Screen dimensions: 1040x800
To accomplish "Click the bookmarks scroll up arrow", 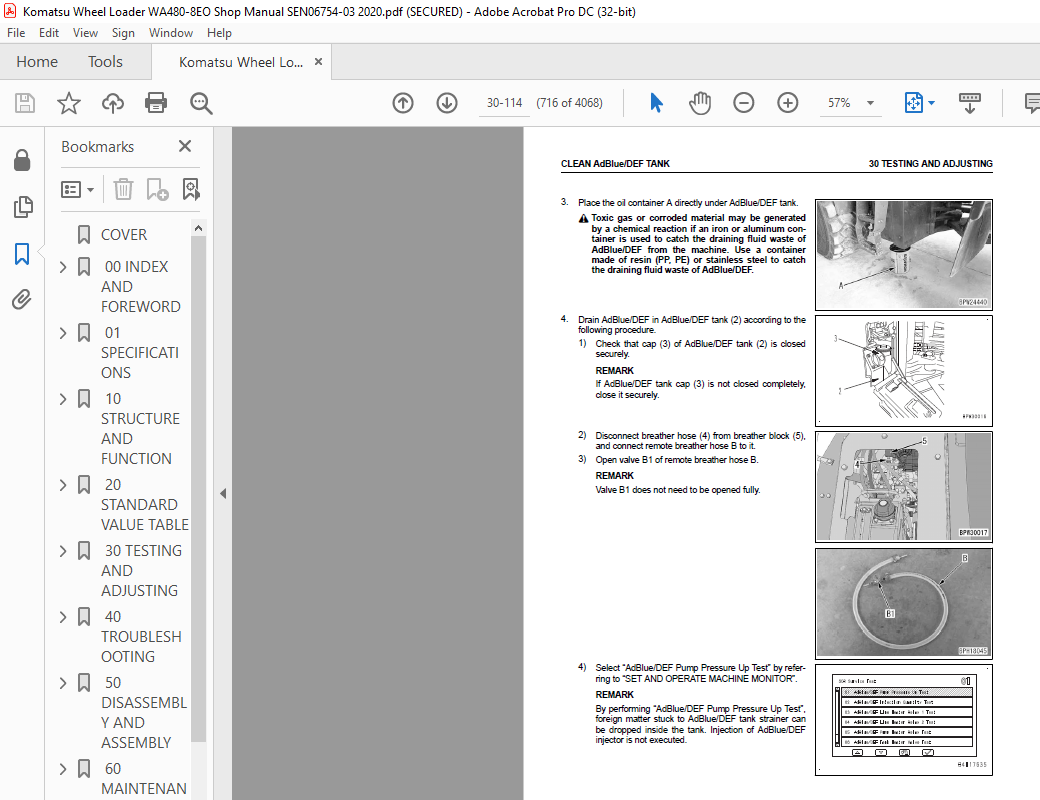I will [x=198, y=228].
